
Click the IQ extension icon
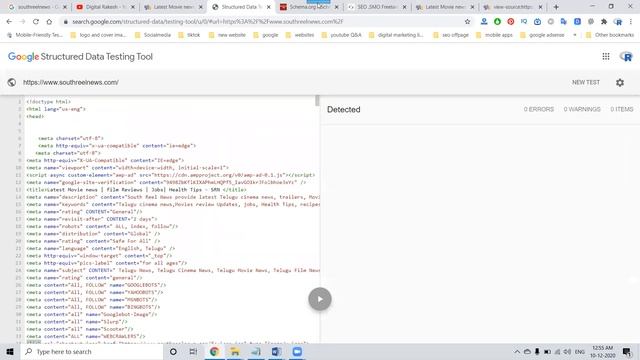click(x=524, y=22)
